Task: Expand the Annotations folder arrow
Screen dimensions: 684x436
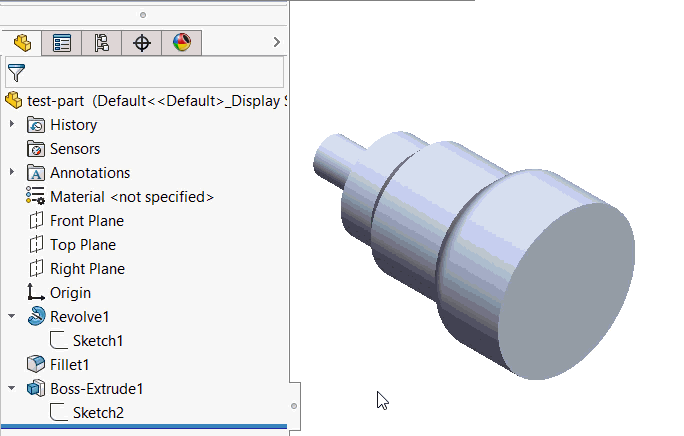Action: point(12,172)
